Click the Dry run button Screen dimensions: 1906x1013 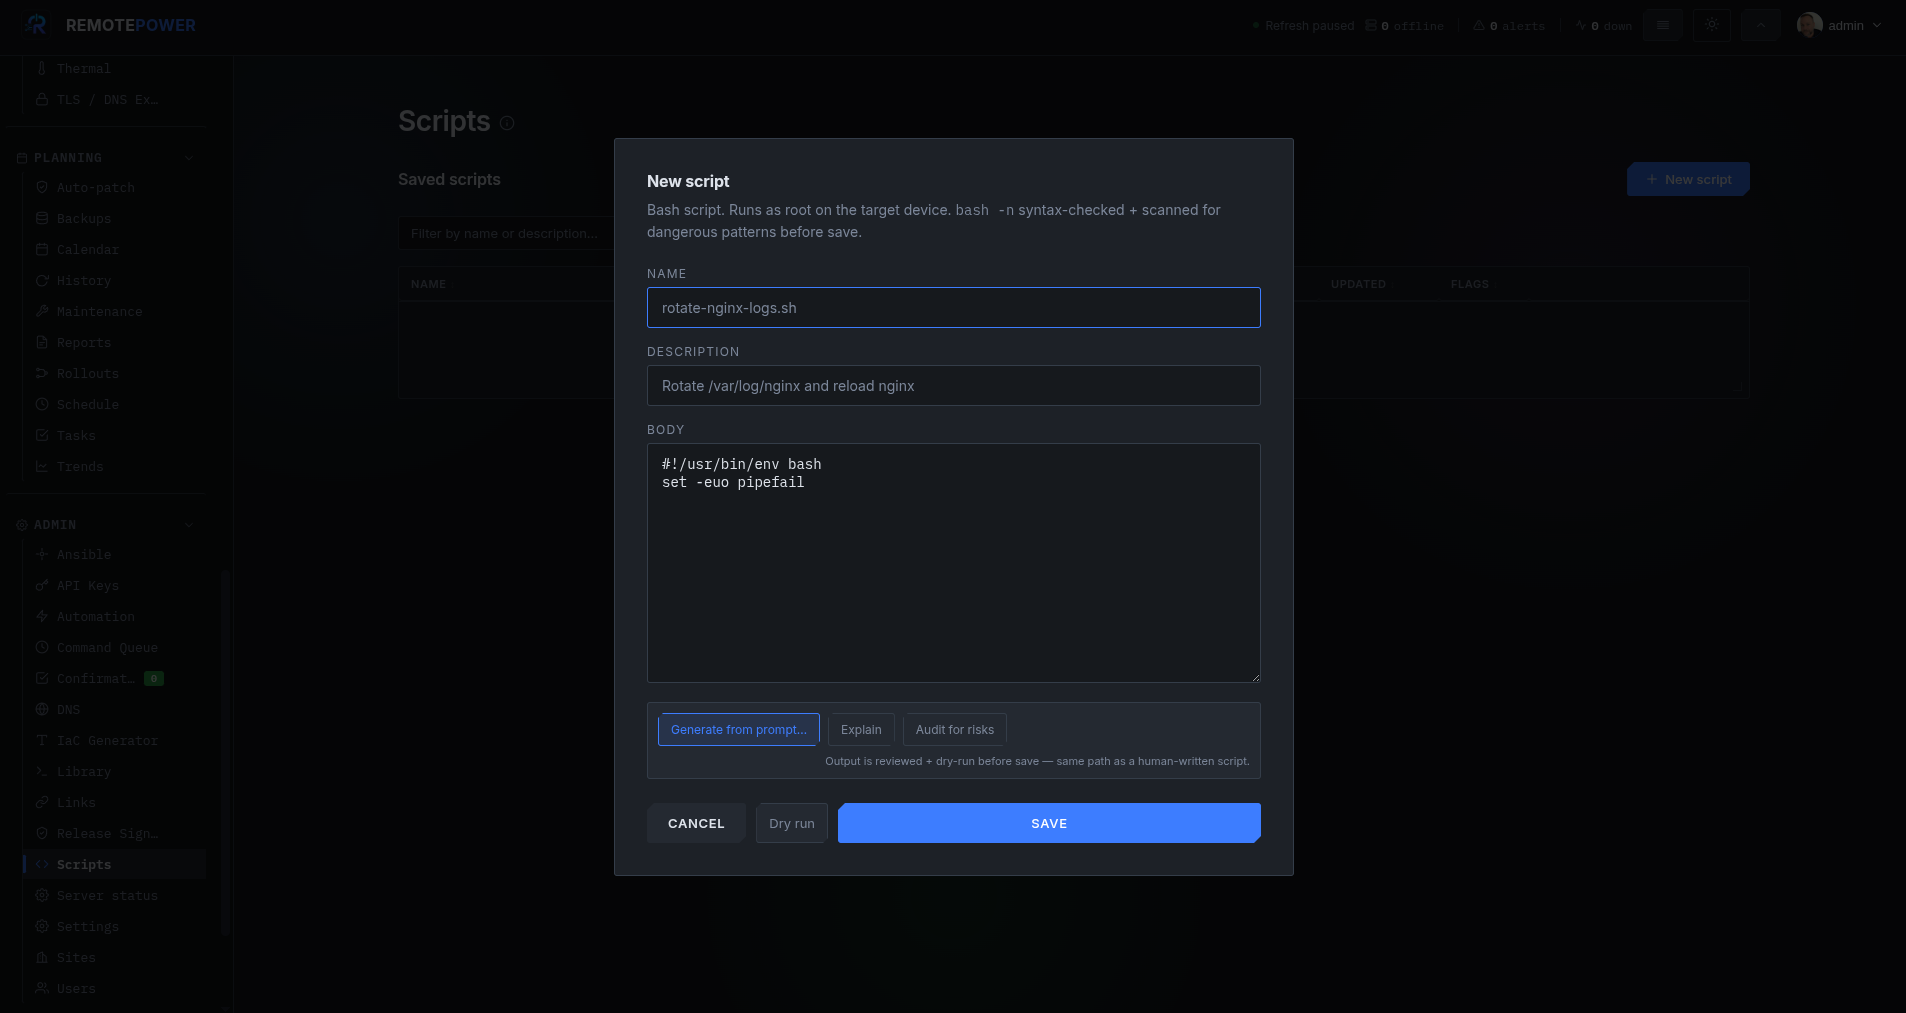click(792, 823)
